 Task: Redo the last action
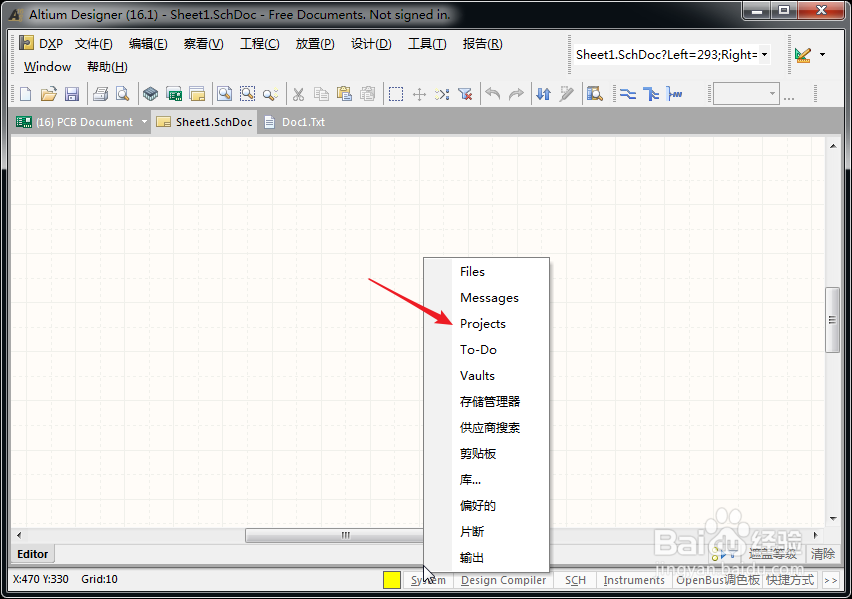(x=516, y=94)
